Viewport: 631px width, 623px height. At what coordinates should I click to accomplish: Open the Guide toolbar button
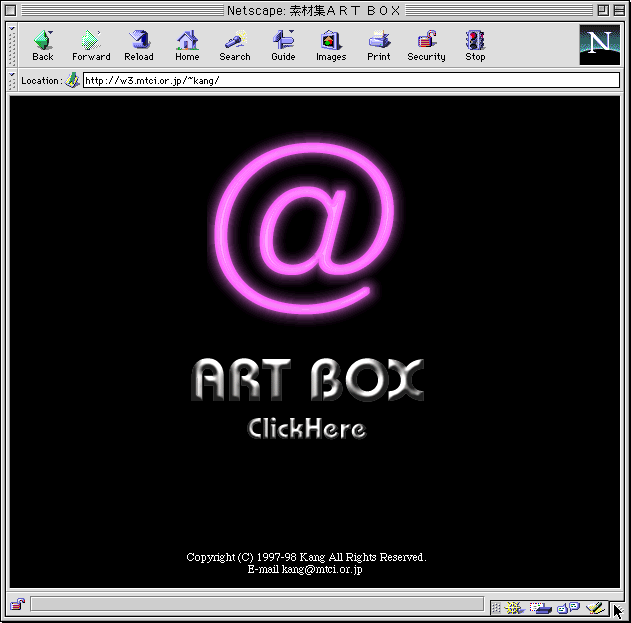point(283,45)
